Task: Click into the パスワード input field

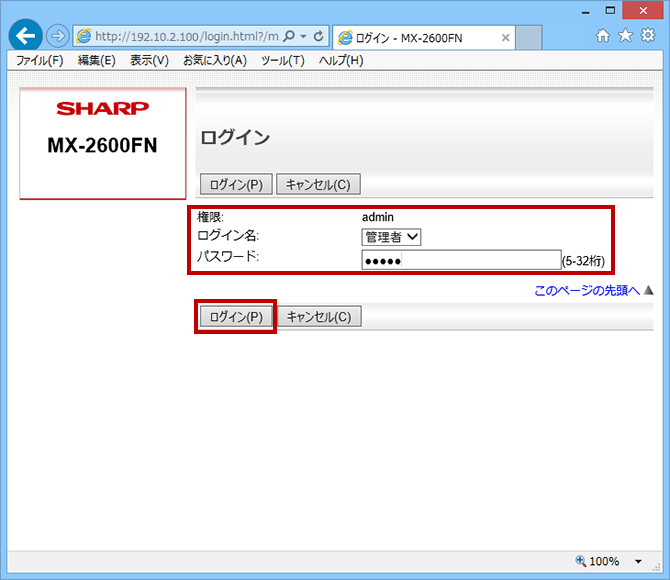Action: 461,260
